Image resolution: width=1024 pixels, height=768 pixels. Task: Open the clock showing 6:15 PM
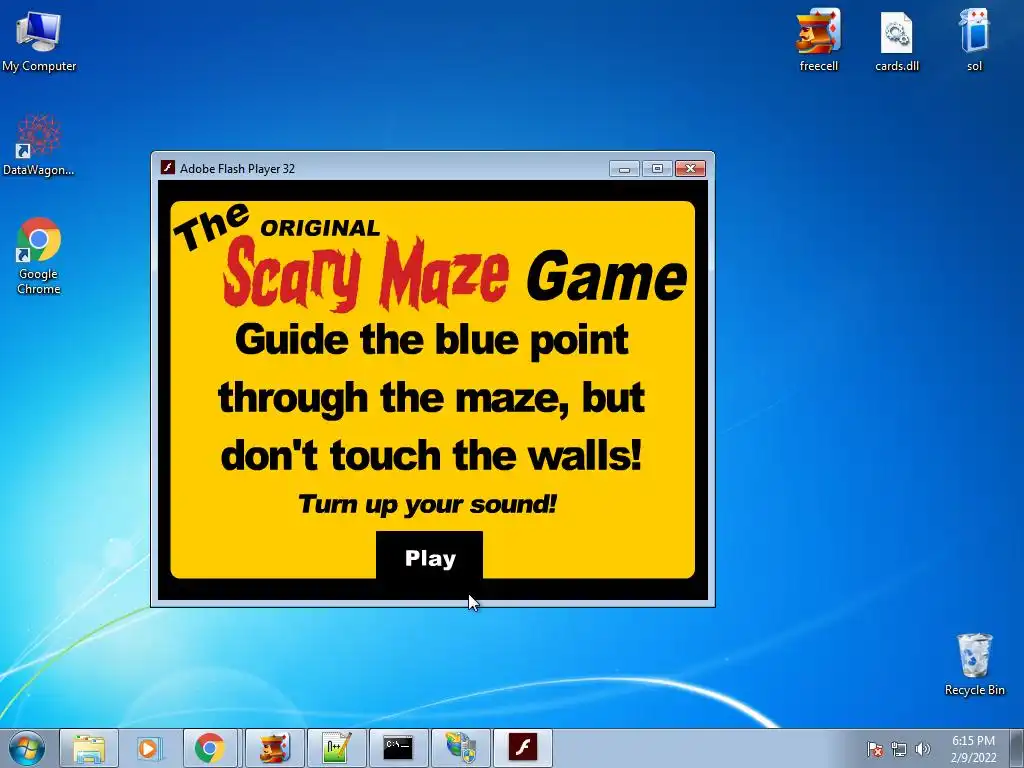coord(973,749)
